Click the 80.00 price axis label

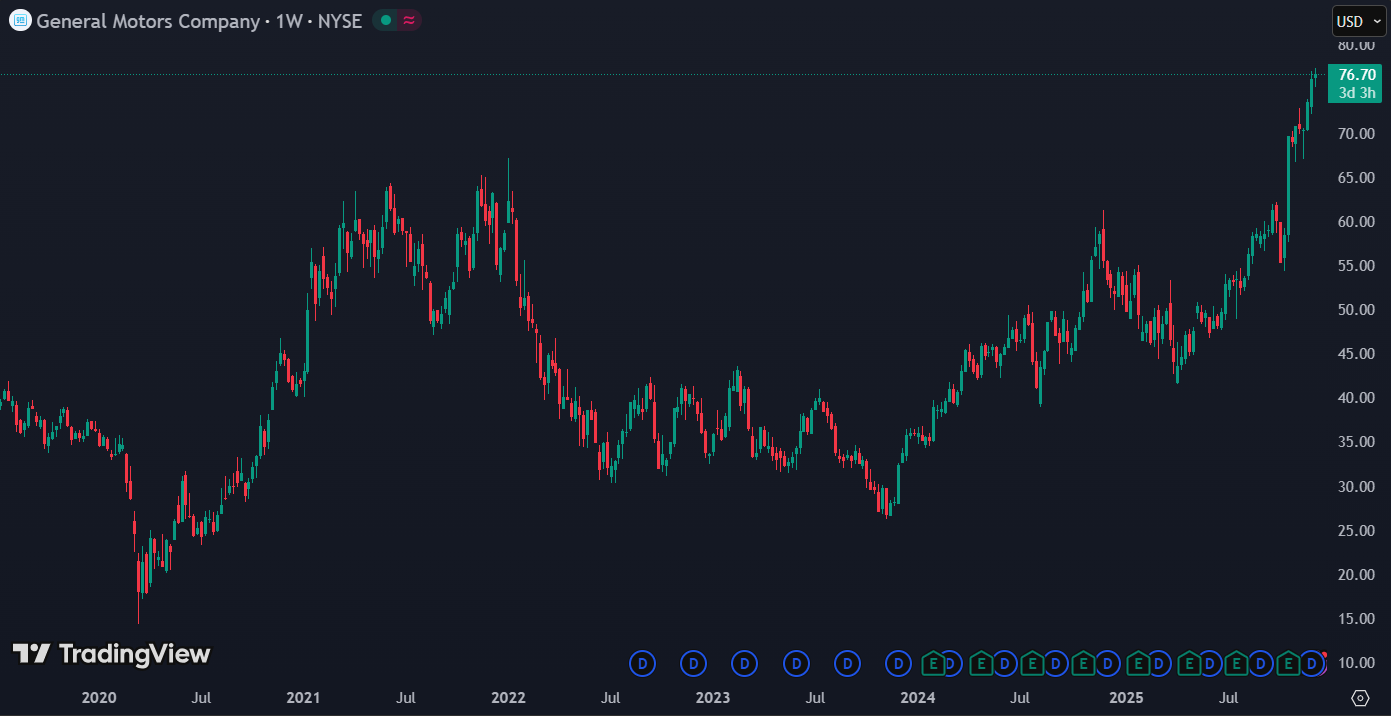[x=1357, y=45]
